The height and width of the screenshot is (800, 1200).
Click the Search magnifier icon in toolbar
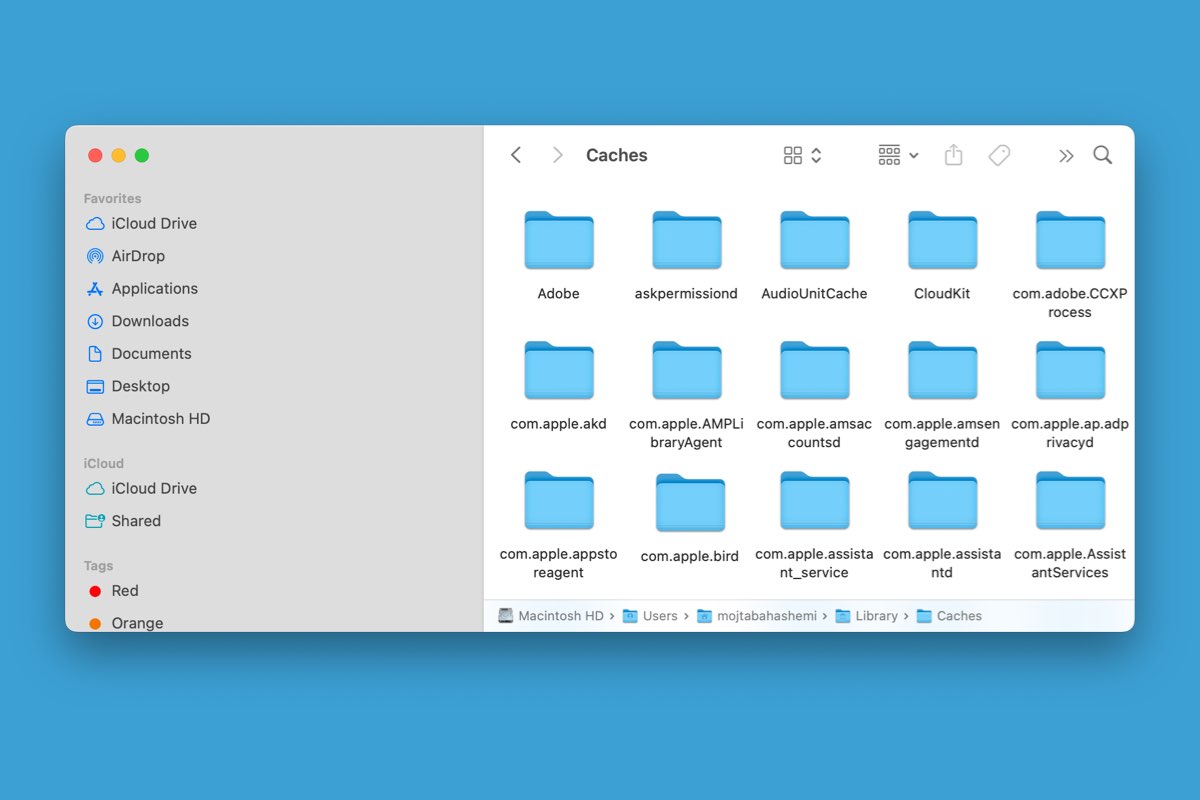pyautogui.click(x=1102, y=155)
